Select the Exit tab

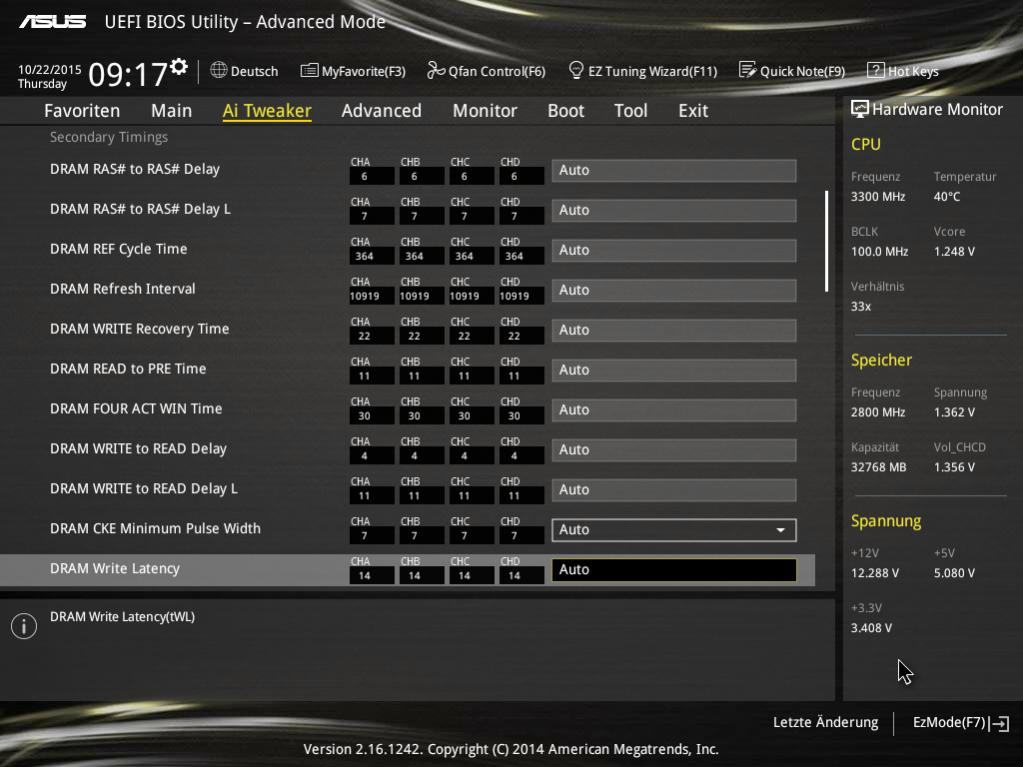pyautogui.click(x=693, y=111)
